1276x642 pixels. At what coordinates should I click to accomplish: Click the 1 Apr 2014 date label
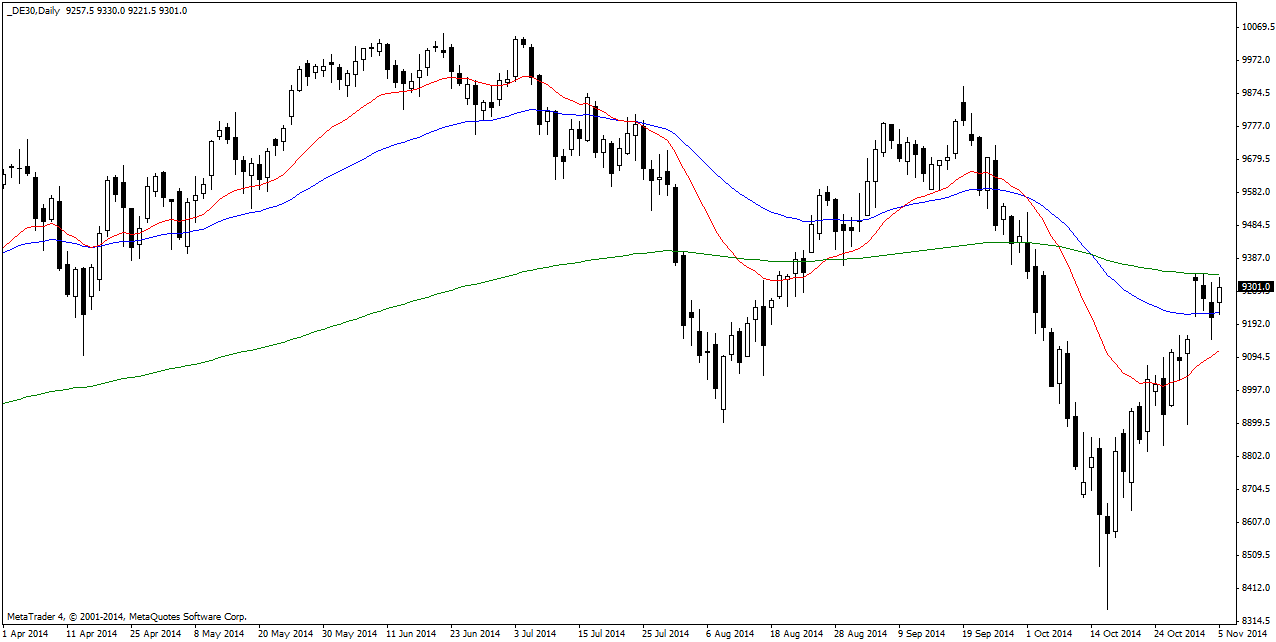(24, 633)
